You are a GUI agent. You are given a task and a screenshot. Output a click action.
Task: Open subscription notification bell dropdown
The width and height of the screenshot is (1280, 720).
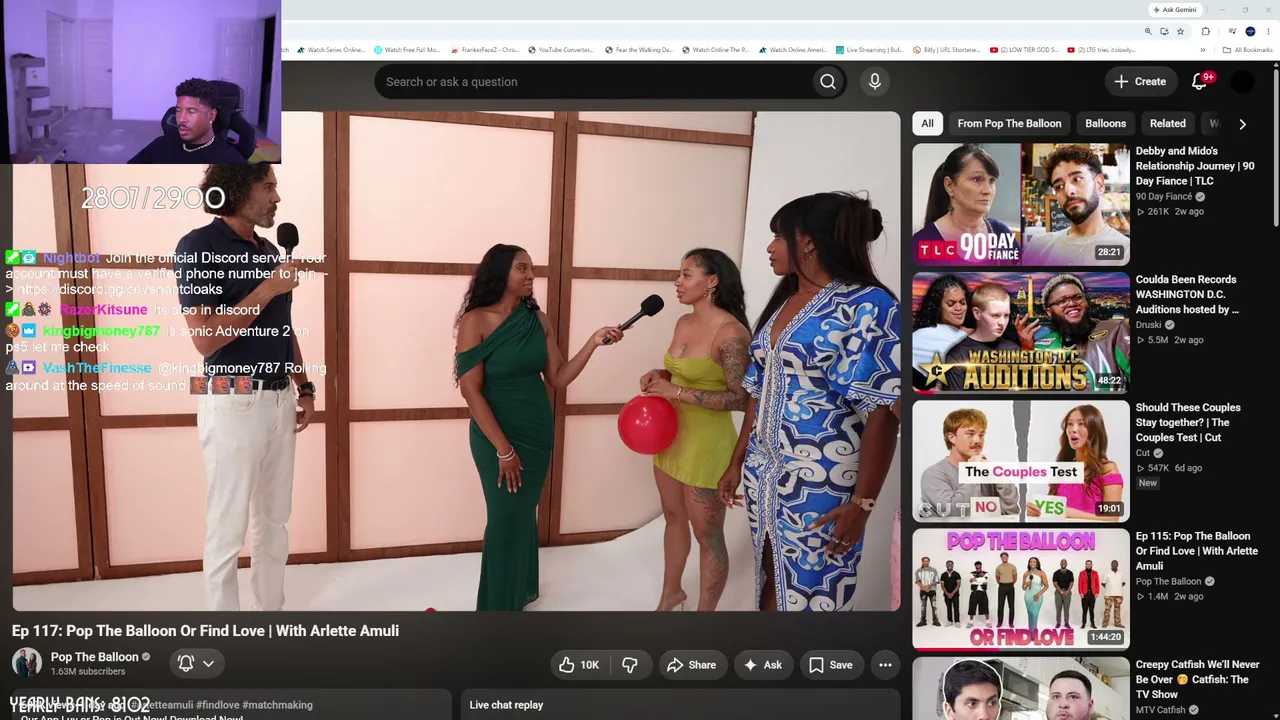(x=196, y=663)
